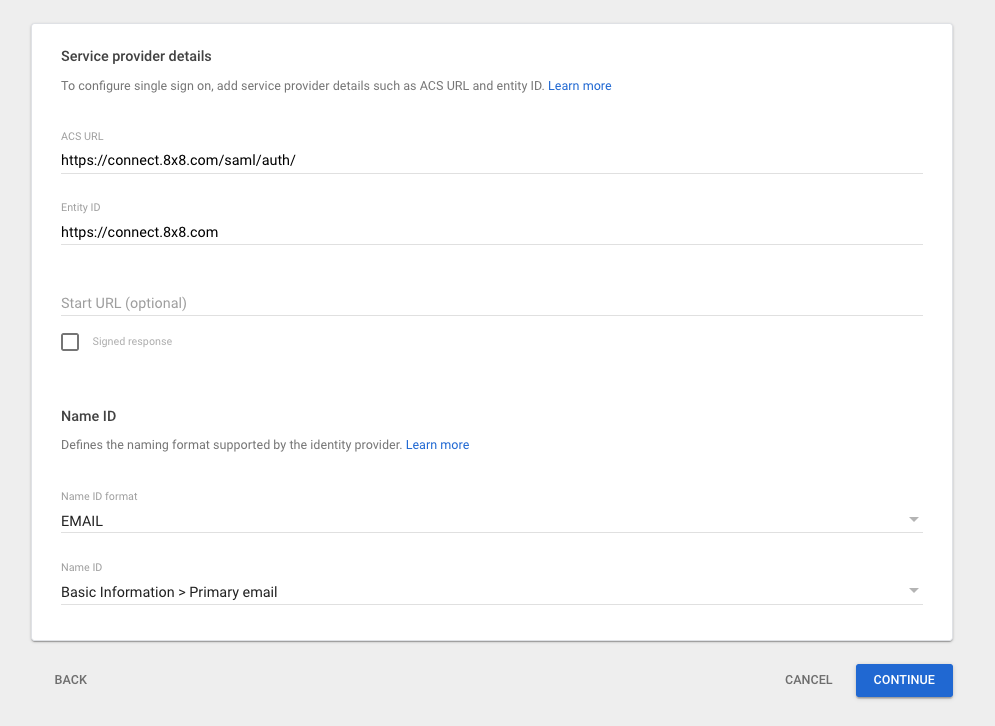Click the Start URL (optional) field
The image size is (995, 726).
point(492,303)
